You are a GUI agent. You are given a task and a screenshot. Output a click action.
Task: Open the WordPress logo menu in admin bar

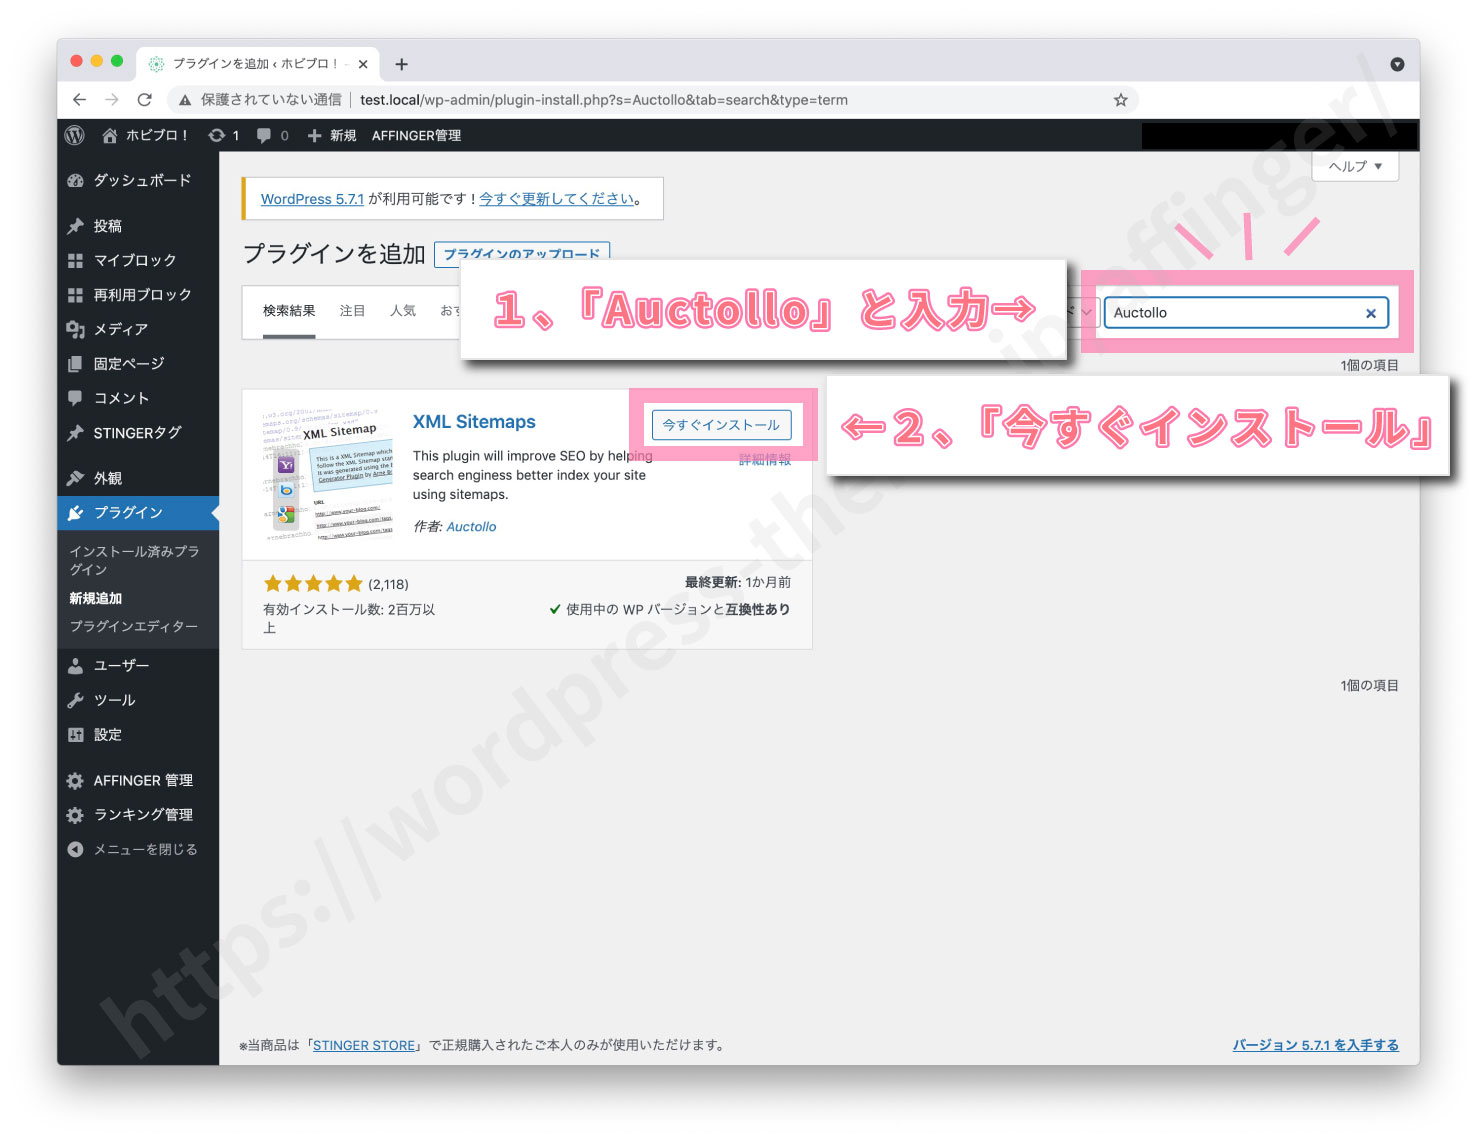(75, 135)
